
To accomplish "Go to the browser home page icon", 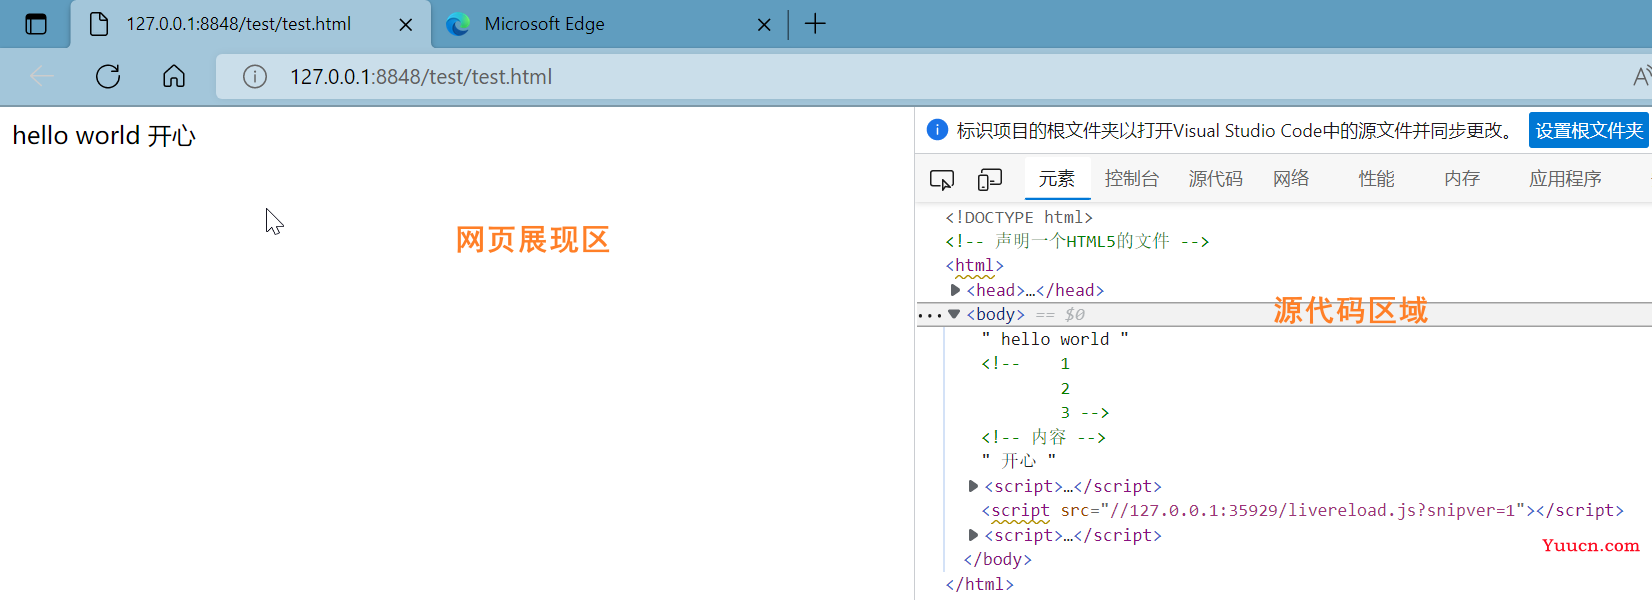I will tap(174, 76).
